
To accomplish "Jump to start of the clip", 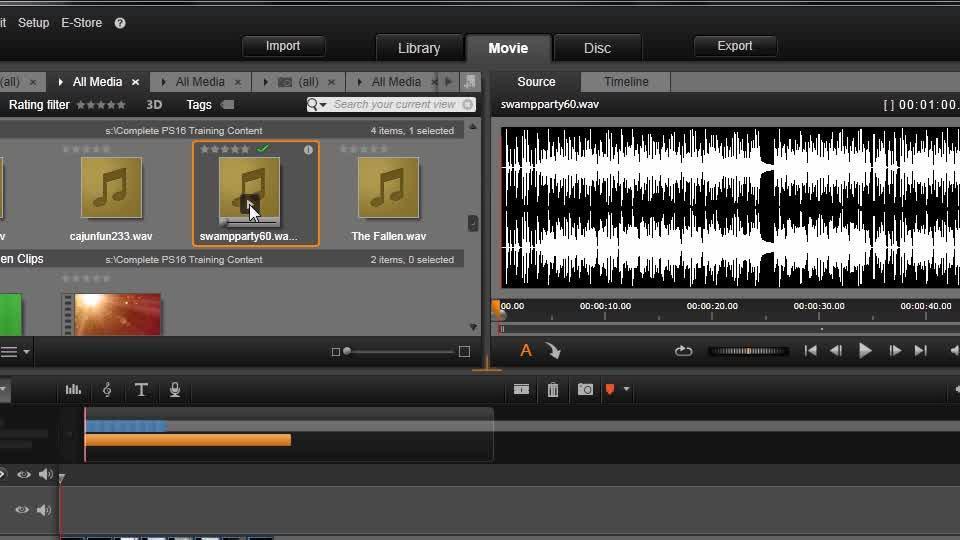I will click(811, 351).
